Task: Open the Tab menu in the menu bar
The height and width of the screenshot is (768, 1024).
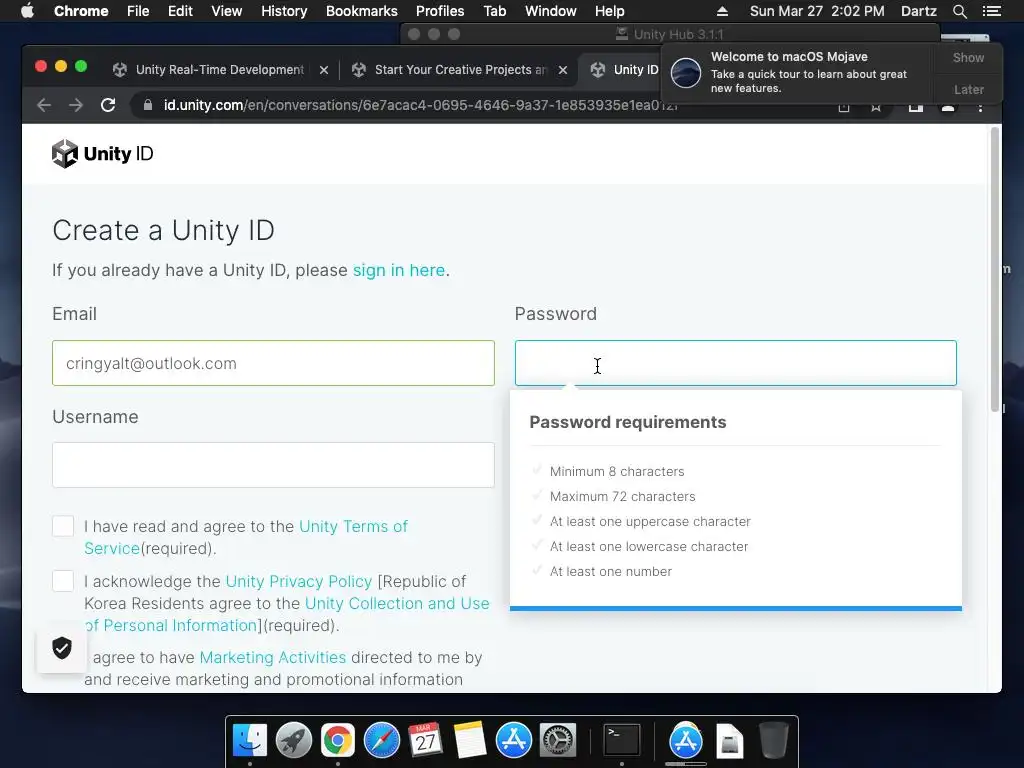Action: (x=495, y=11)
